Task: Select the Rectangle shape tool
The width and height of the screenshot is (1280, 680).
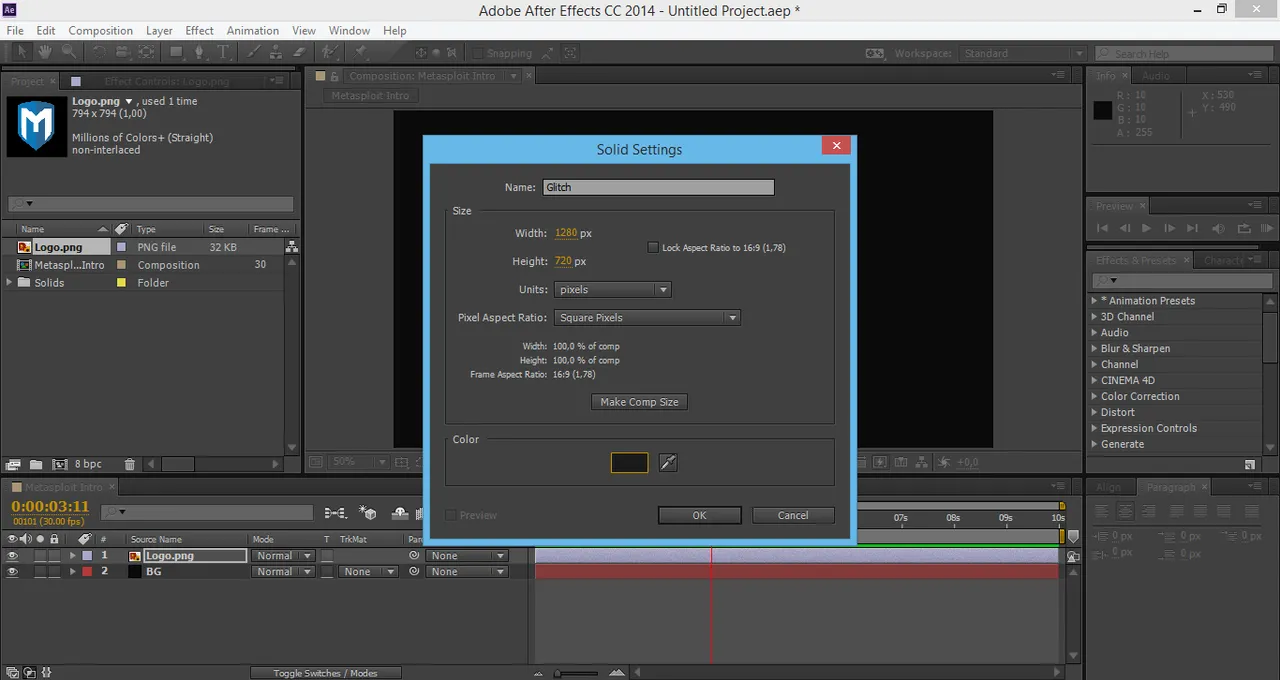Action: point(176,52)
